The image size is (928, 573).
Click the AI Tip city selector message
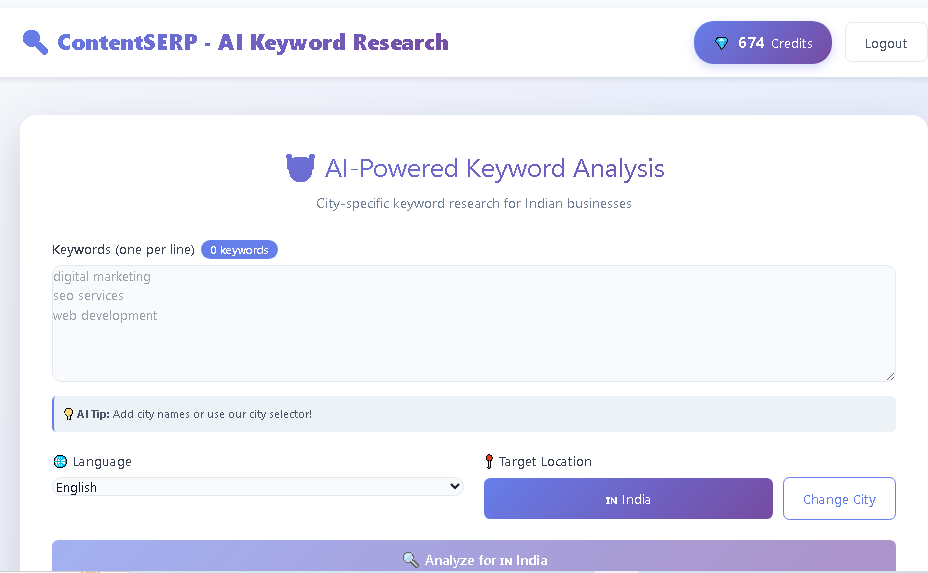(x=194, y=414)
